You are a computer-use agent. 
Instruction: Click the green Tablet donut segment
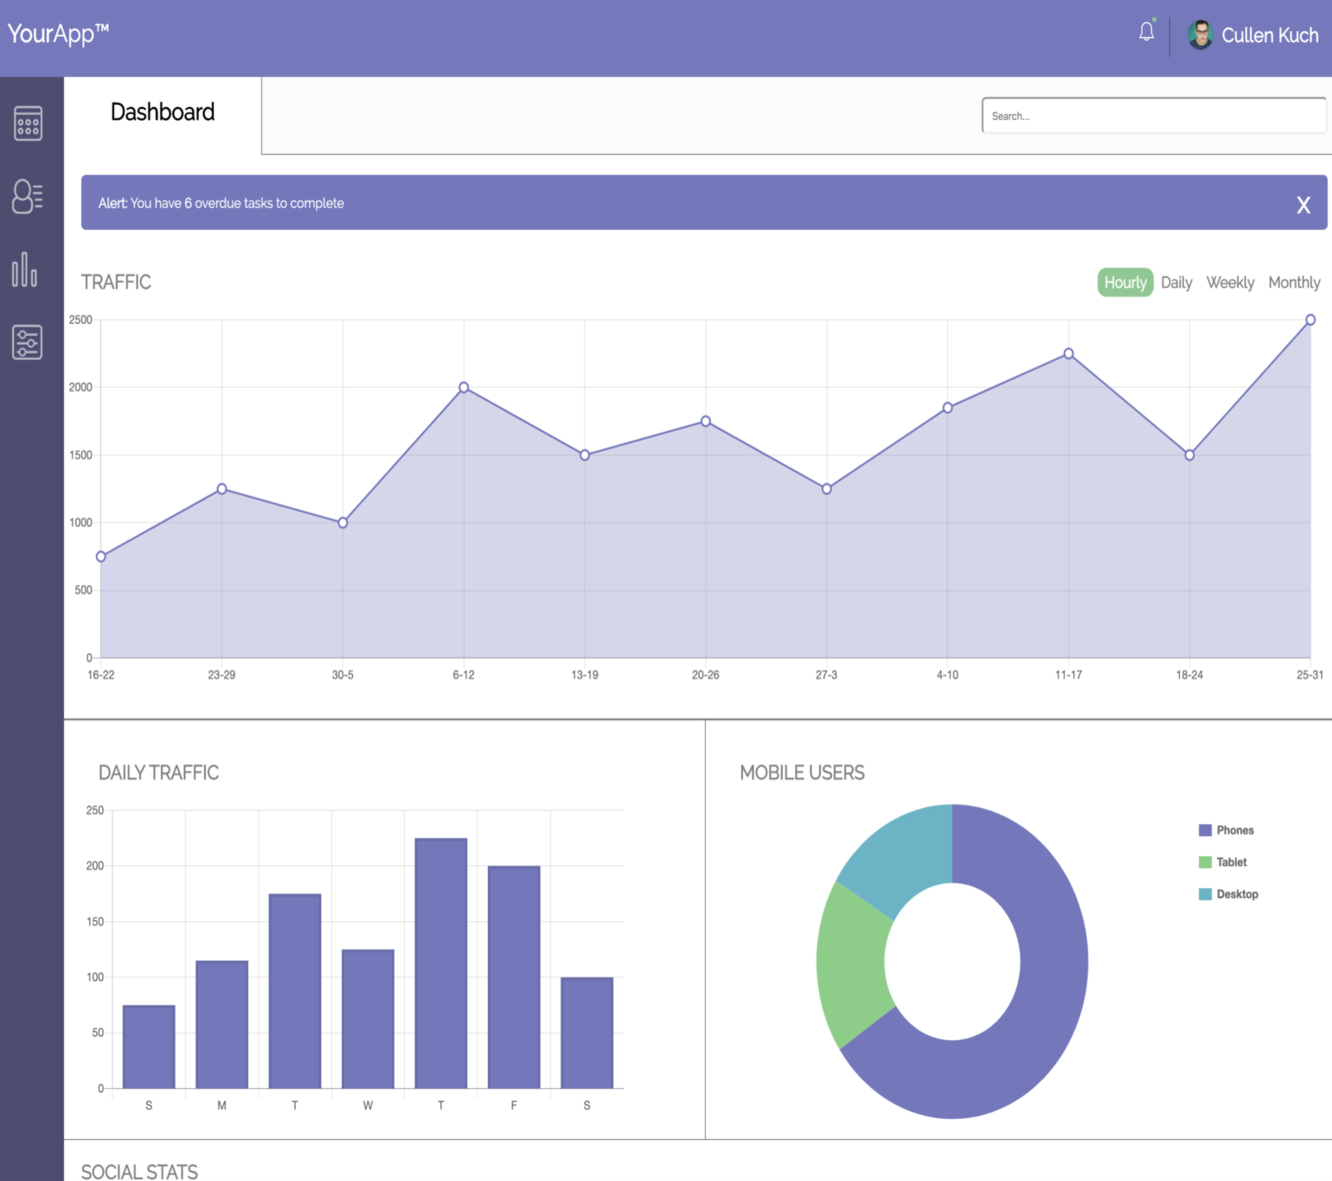[x=853, y=965]
